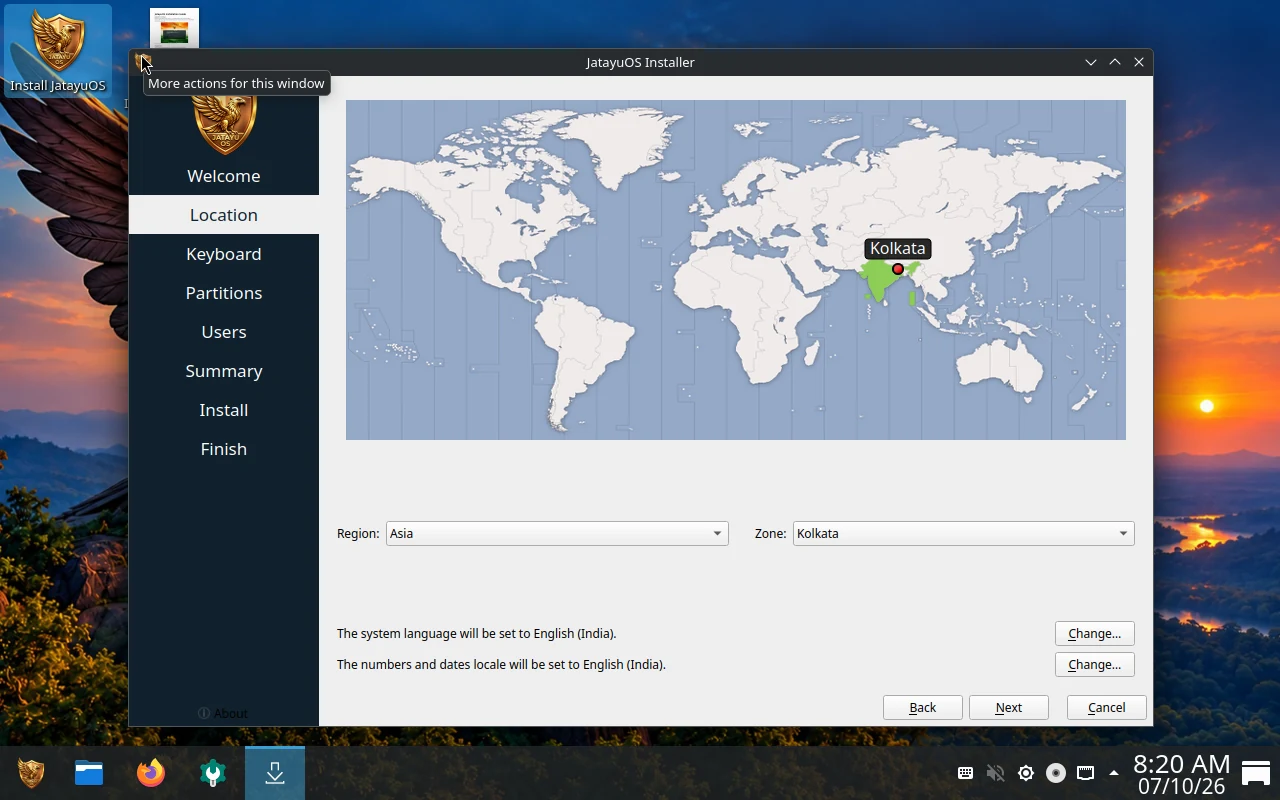Image resolution: width=1280 pixels, height=800 pixels.
Task: Open the window actions menu icon in the installer title bar
Action: pyautogui.click(x=144, y=62)
